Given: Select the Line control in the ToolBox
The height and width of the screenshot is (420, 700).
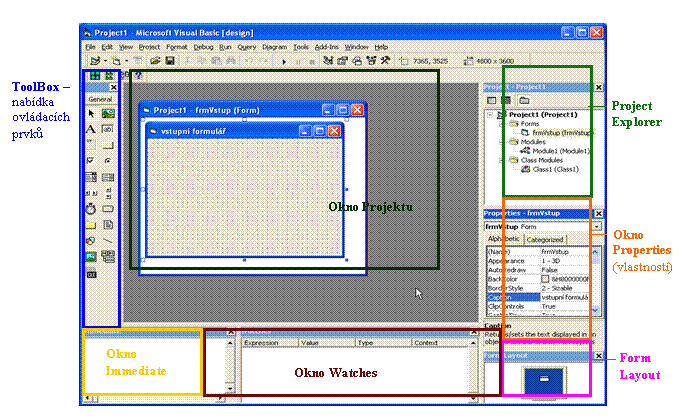Looking at the screenshot, I should coord(108,241).
